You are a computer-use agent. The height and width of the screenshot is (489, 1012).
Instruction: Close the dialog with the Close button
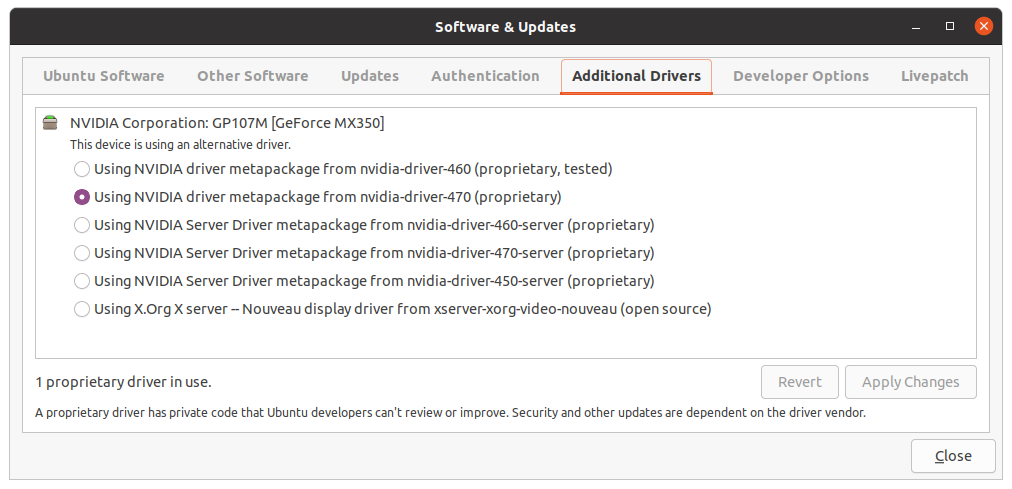tap(953, 456)
